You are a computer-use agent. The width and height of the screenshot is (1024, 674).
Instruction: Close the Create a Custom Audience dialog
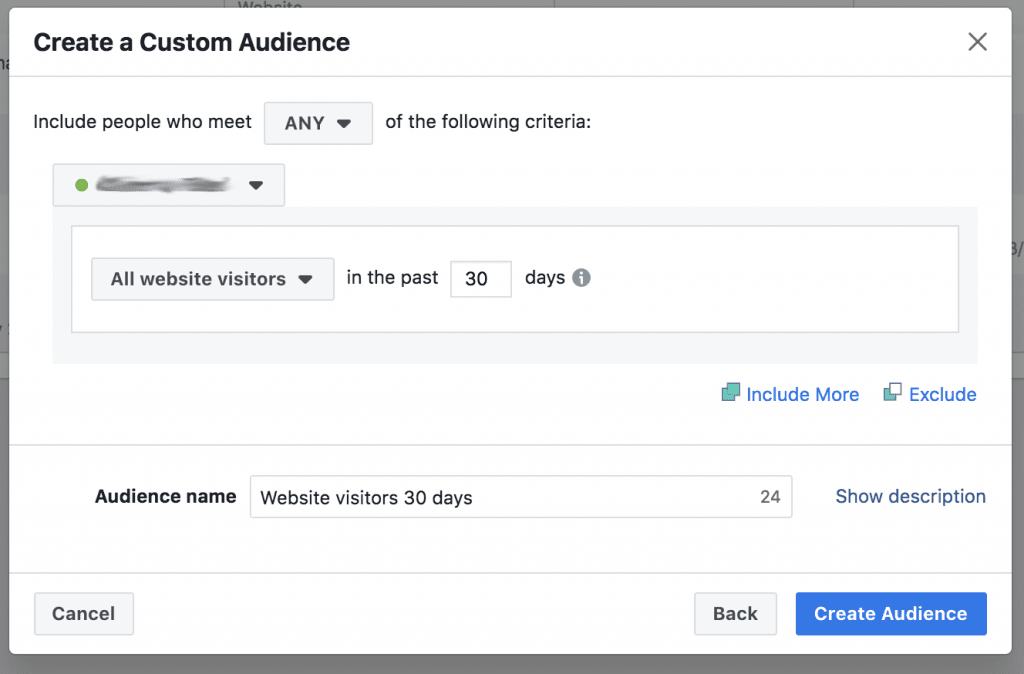click(977, 42)
